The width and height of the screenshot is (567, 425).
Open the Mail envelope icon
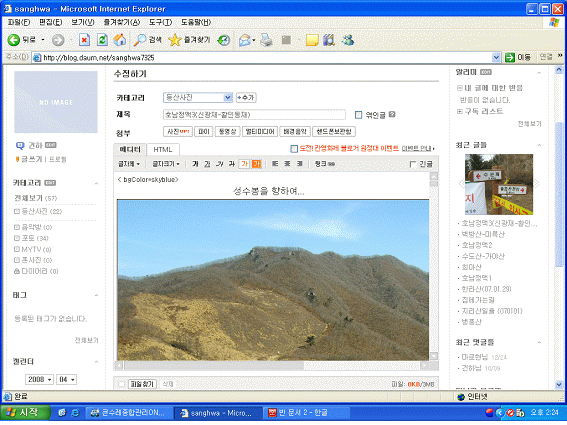(245, 40)
